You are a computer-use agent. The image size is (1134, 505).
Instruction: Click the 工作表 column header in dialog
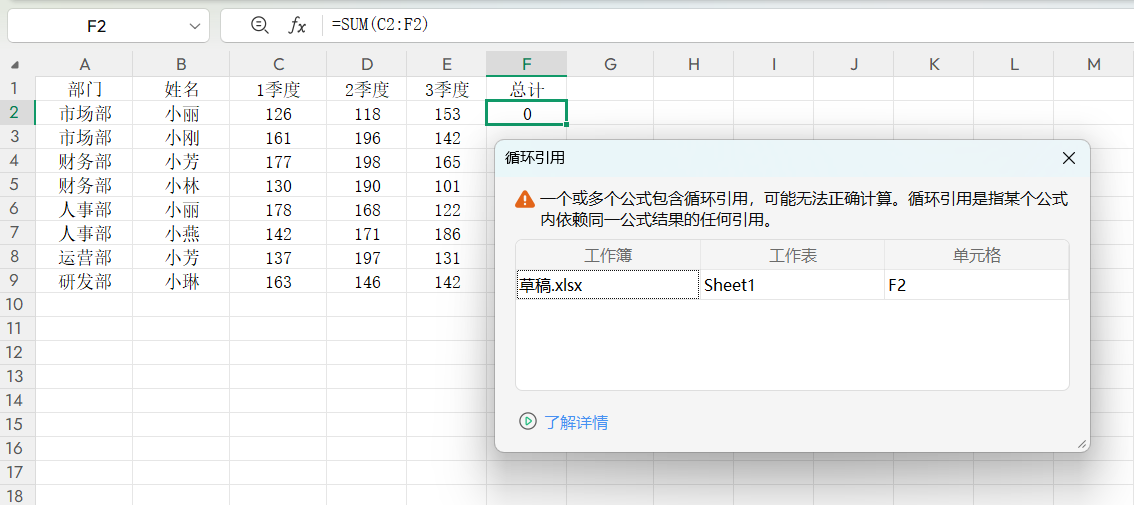point(792,255)
